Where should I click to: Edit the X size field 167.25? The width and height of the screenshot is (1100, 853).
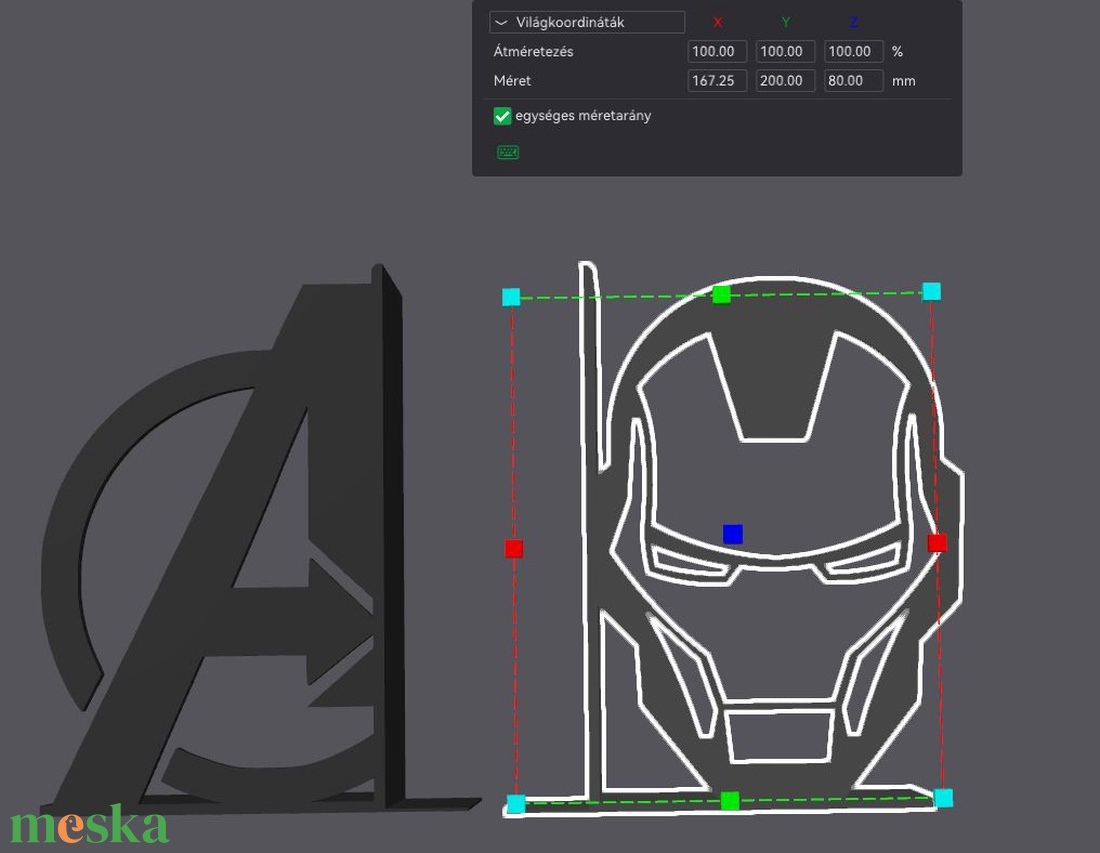click(716, 81)
